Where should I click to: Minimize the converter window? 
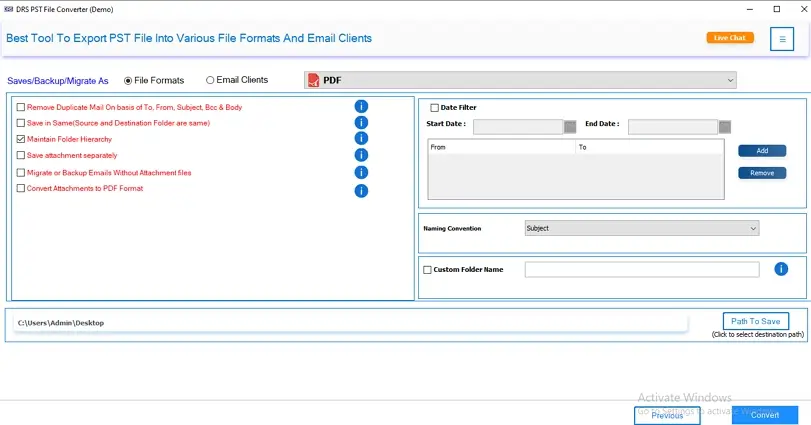(750, 9)
